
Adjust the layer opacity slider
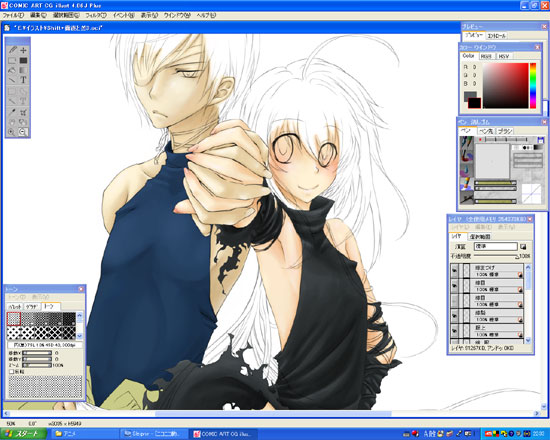(496, 256)
